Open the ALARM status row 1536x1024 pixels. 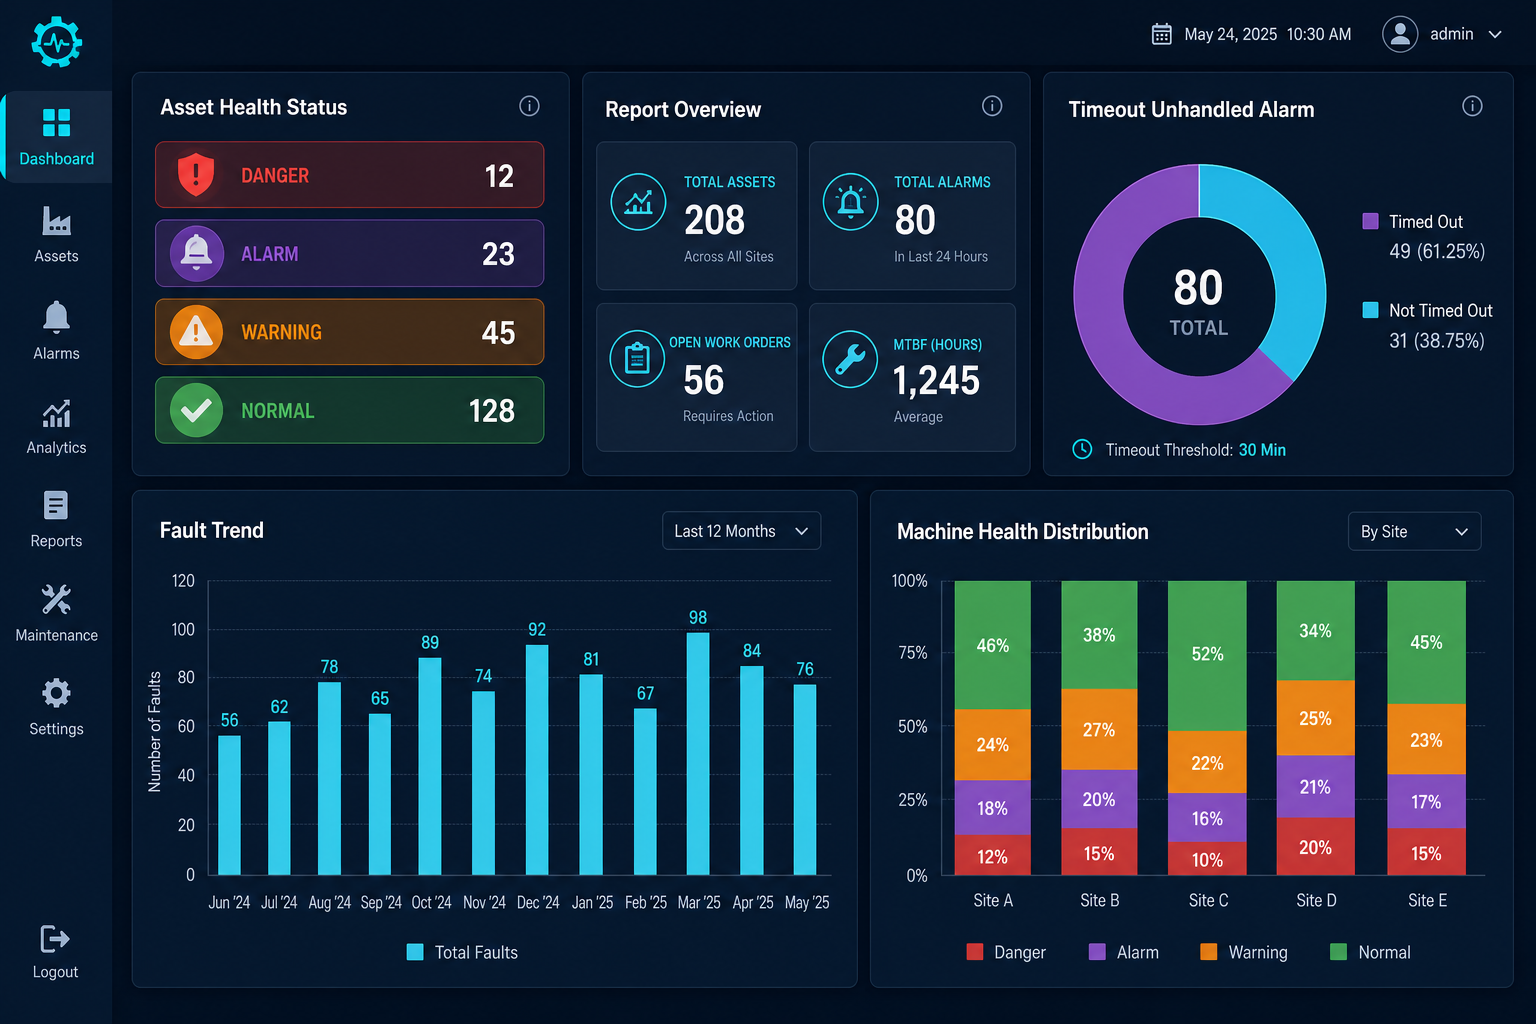(349, 253)
